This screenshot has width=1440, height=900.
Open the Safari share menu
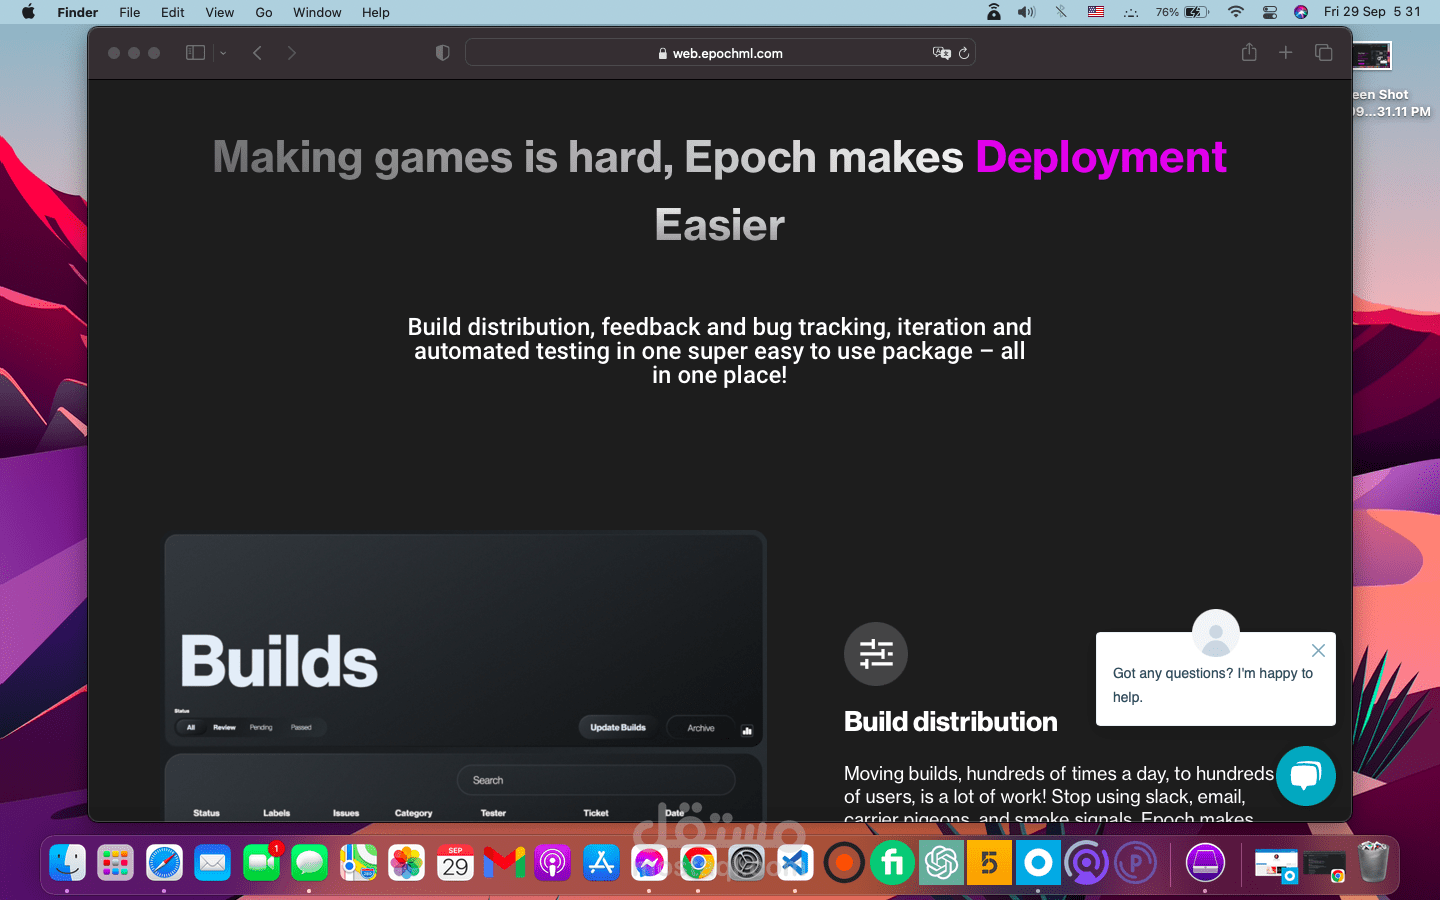coord(1249,52)
